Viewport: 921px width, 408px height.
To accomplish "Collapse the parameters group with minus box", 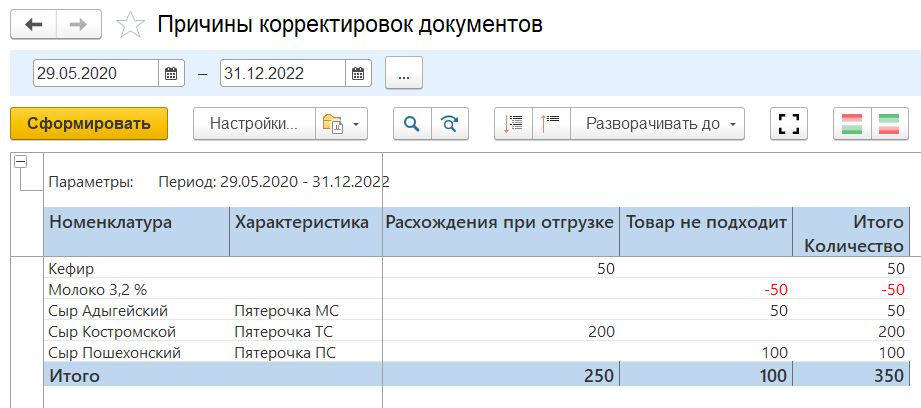I will [20, 162].
